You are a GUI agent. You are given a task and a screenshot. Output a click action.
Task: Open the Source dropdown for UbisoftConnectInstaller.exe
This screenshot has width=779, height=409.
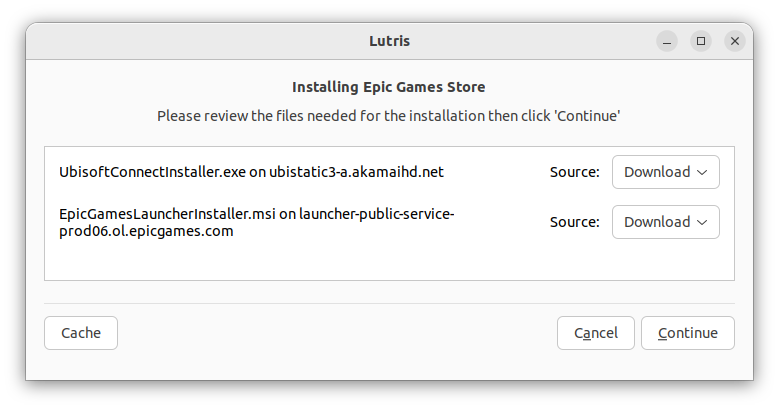[665, 172]
